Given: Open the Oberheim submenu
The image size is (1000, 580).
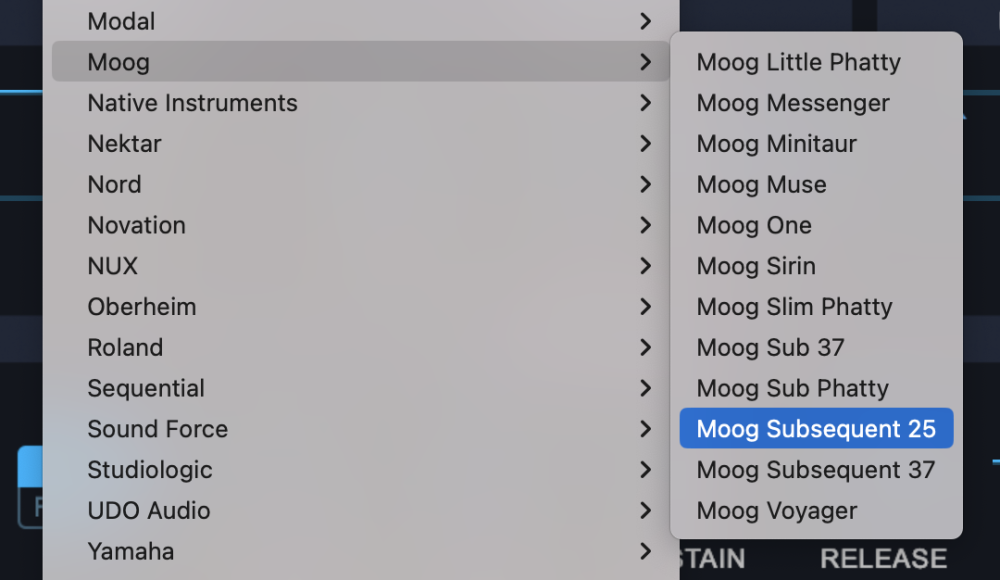Looking at the screenshot, I should 141,307.
